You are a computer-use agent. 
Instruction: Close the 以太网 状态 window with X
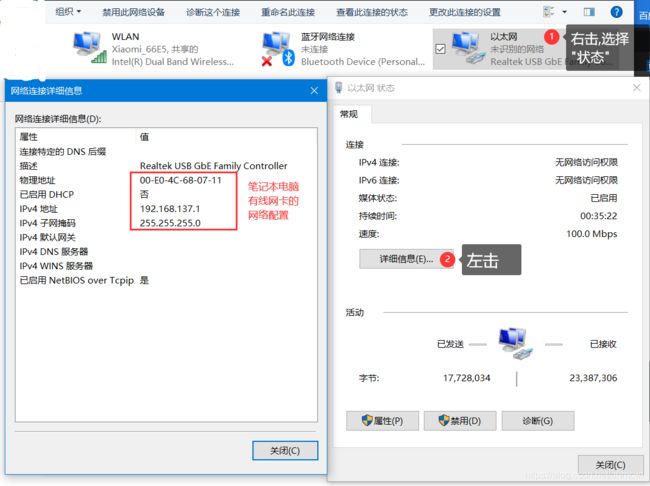click(x=637, y=87)
